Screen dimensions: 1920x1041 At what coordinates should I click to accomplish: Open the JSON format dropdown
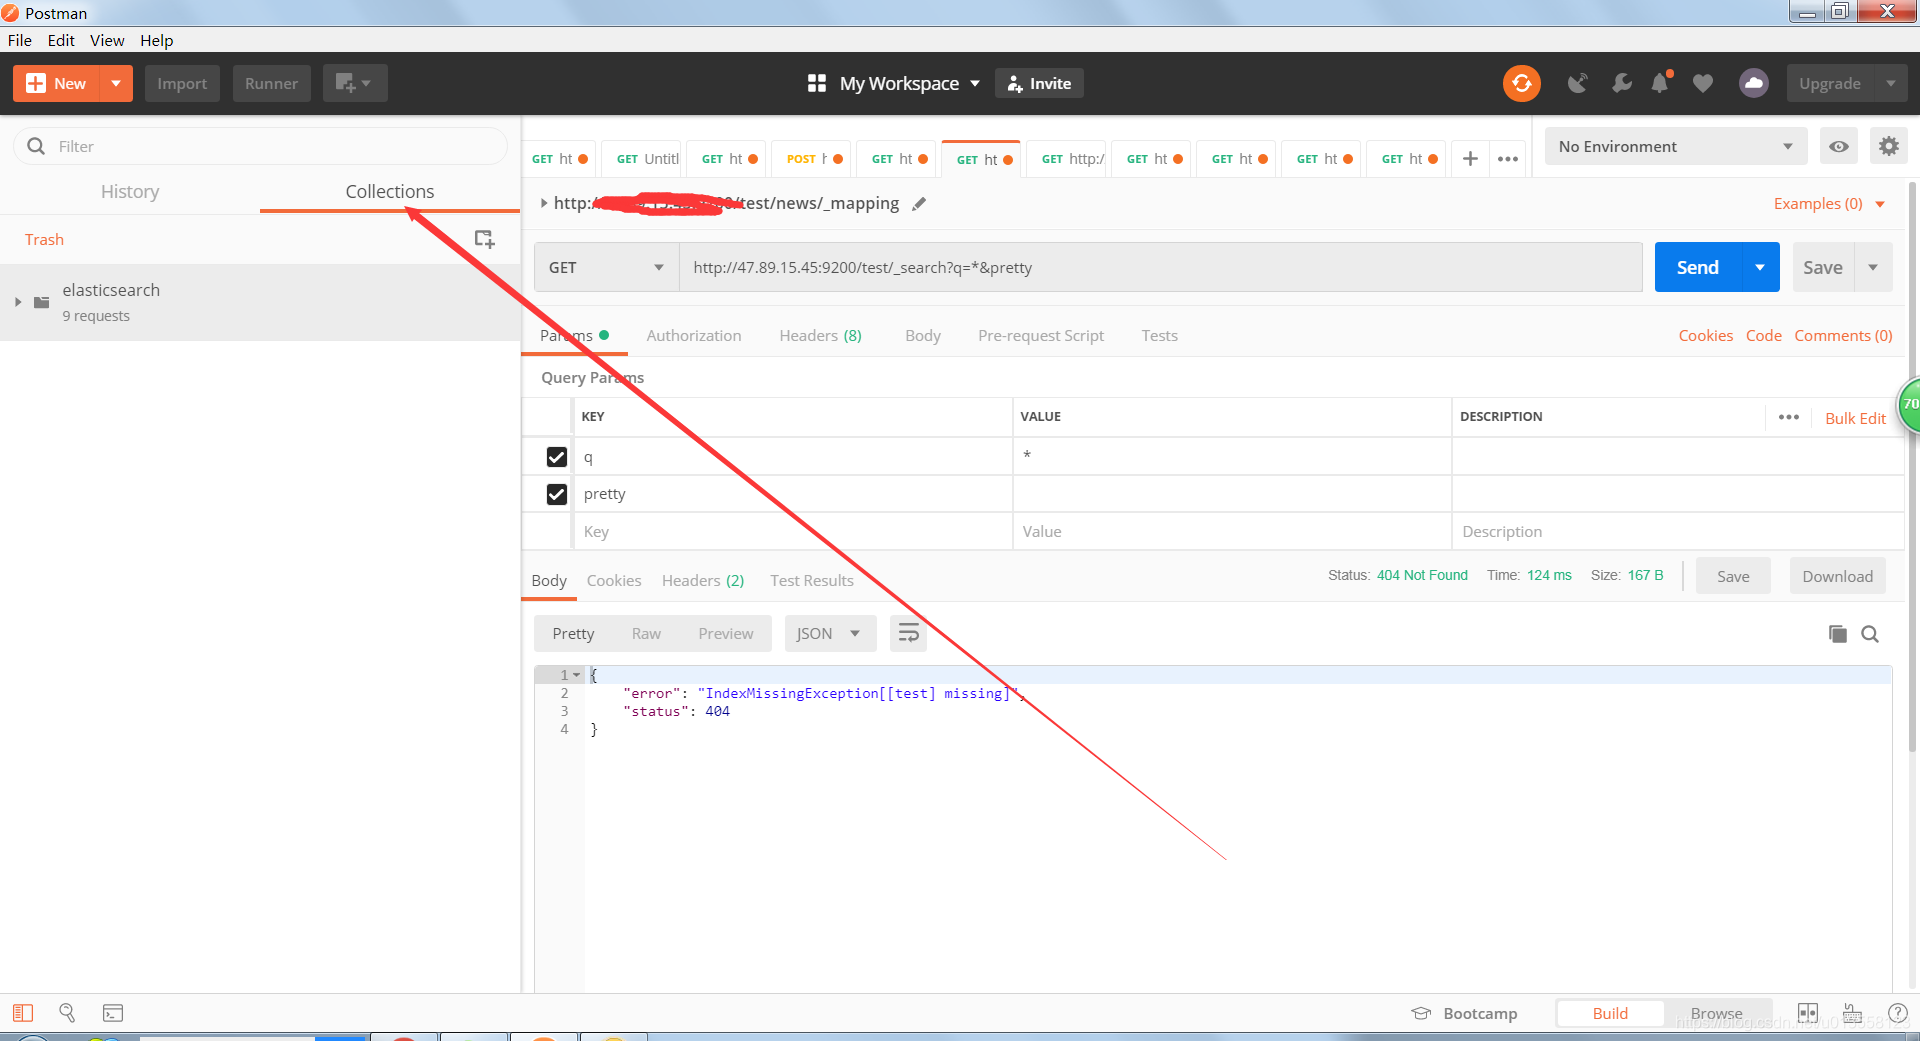pos(830,633)
